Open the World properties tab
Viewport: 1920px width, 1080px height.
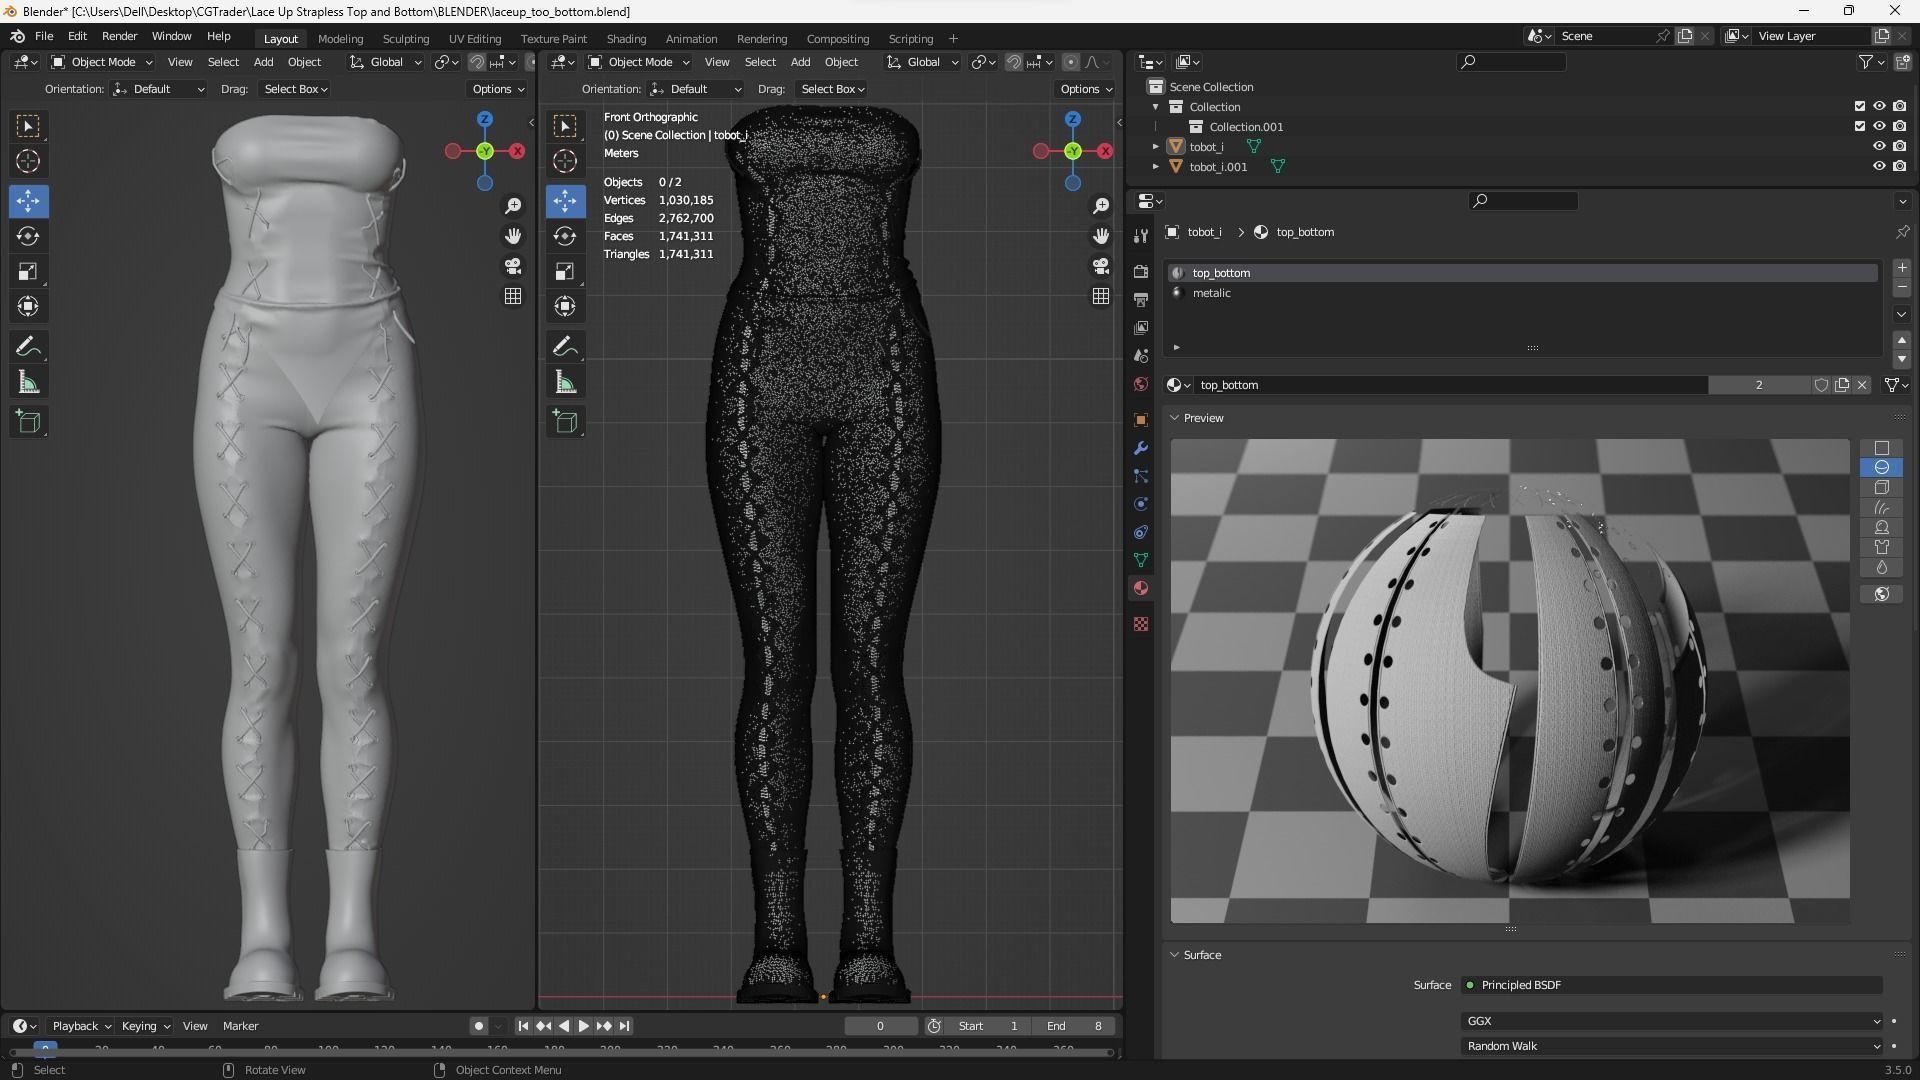pos(1141,384)
